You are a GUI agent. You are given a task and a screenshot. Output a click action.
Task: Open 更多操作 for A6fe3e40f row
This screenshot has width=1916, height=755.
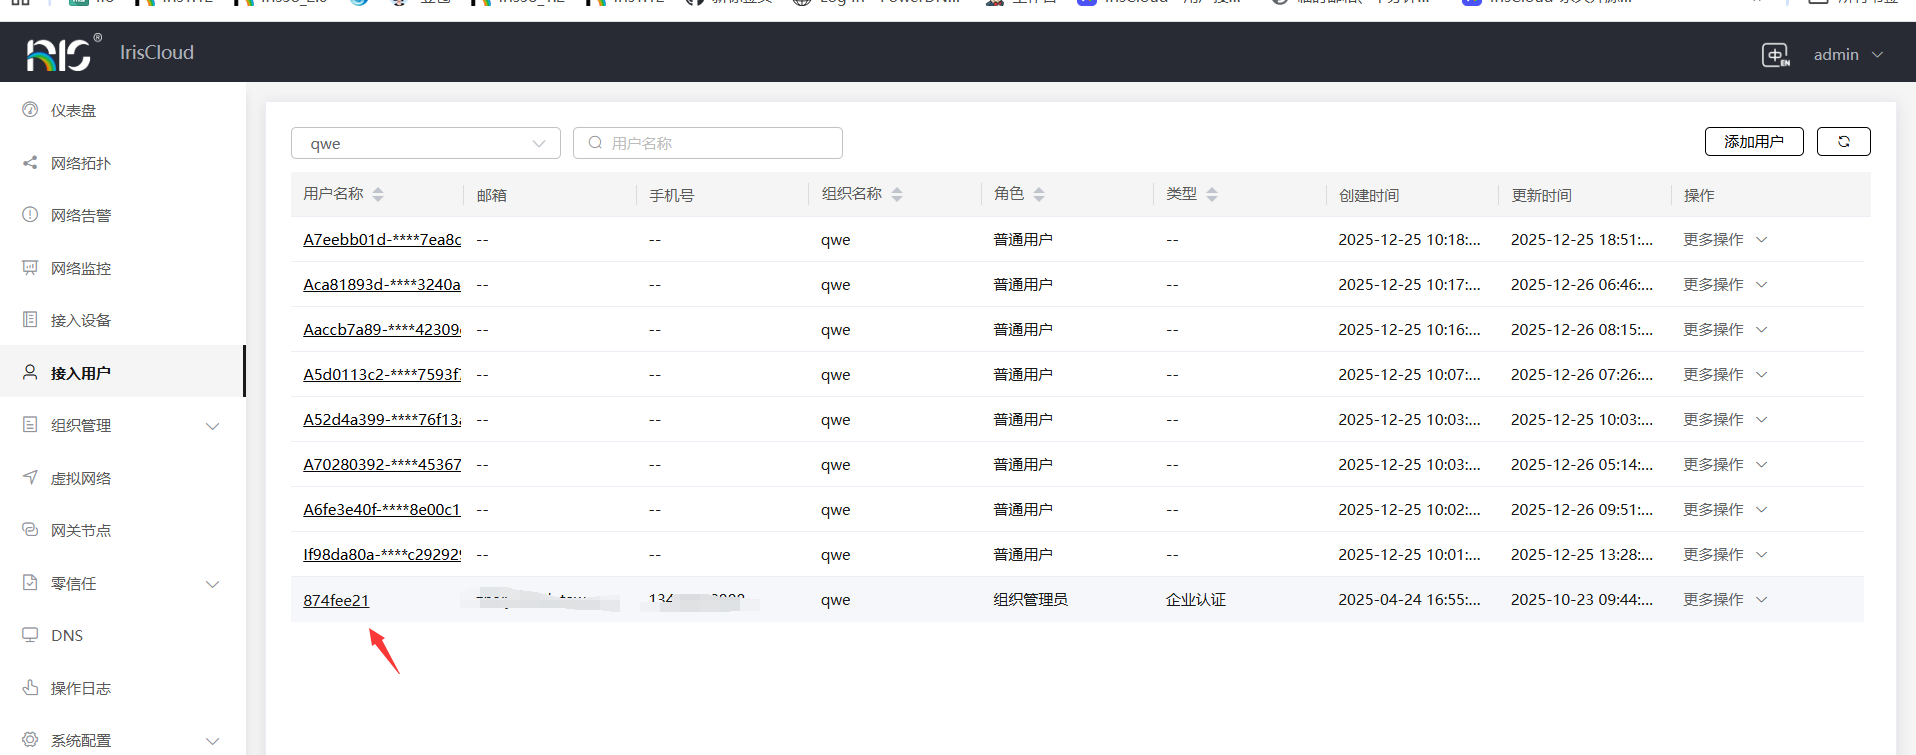1725,510
